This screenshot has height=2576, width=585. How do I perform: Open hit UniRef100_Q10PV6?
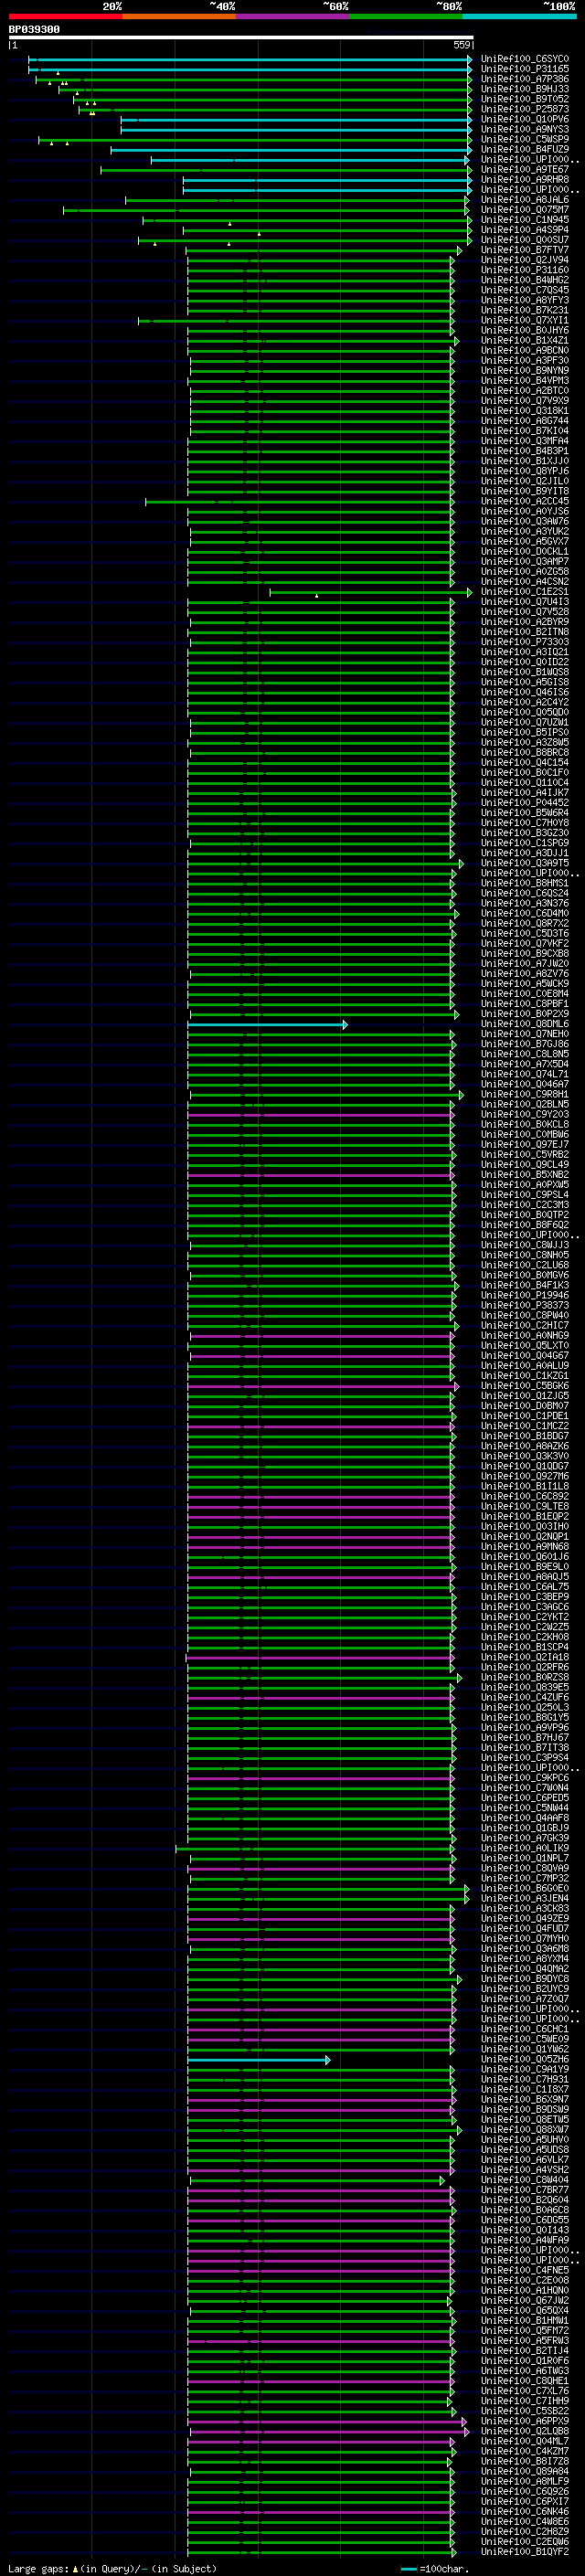(525, 119)
